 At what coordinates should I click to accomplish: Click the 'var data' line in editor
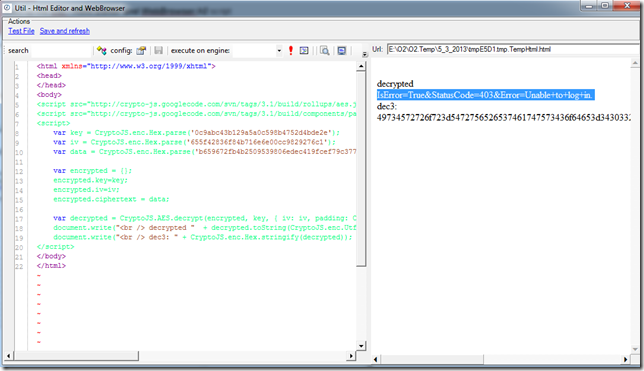point(205,152)
